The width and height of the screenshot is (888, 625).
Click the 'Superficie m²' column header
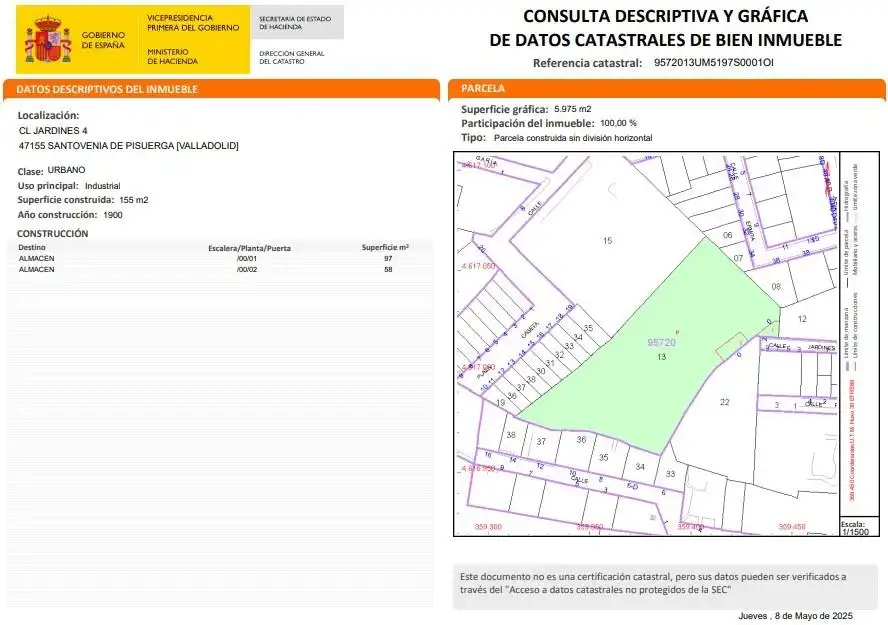385,247
